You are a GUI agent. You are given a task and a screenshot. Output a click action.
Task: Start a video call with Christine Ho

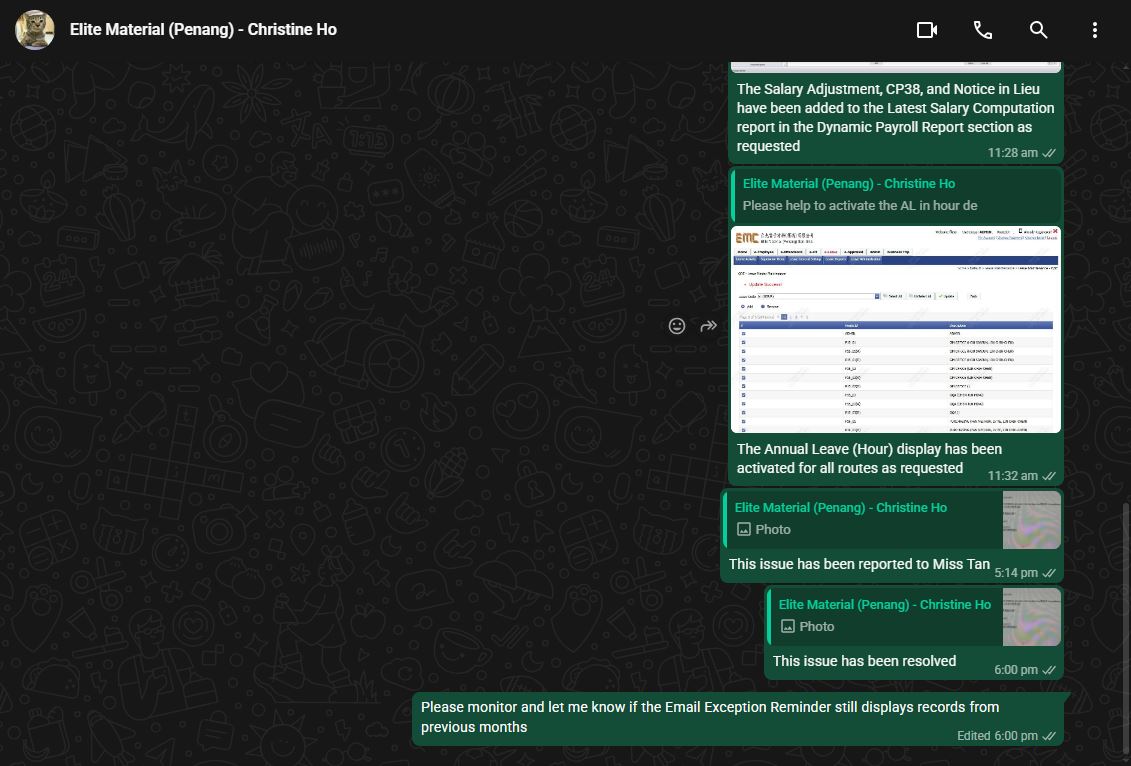927,30
